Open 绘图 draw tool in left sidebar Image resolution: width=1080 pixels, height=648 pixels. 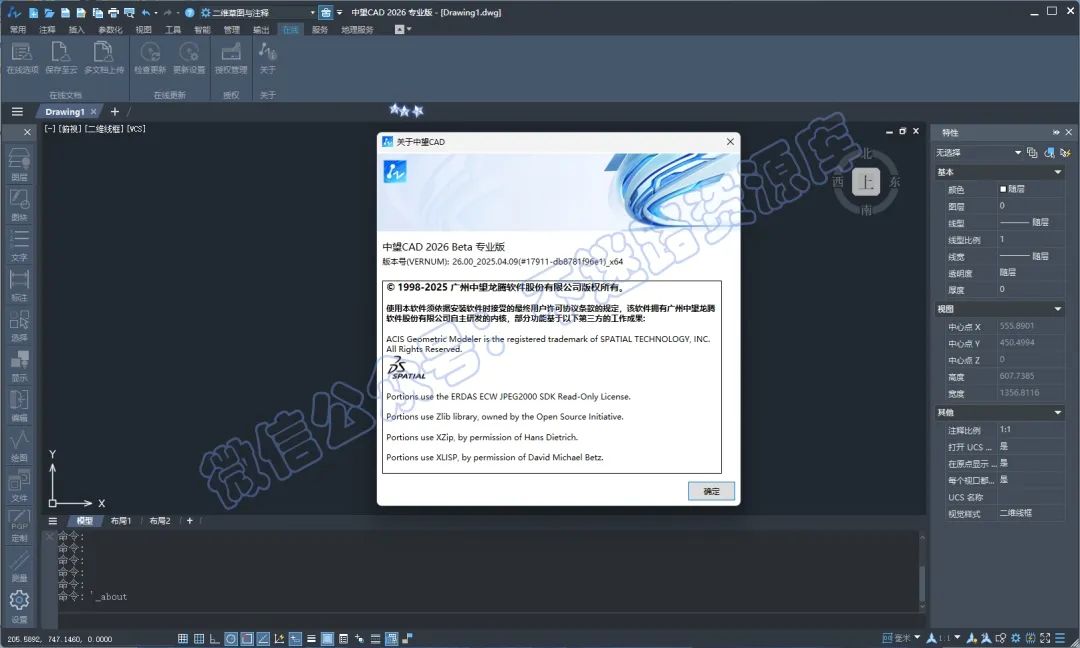point(19,445)
